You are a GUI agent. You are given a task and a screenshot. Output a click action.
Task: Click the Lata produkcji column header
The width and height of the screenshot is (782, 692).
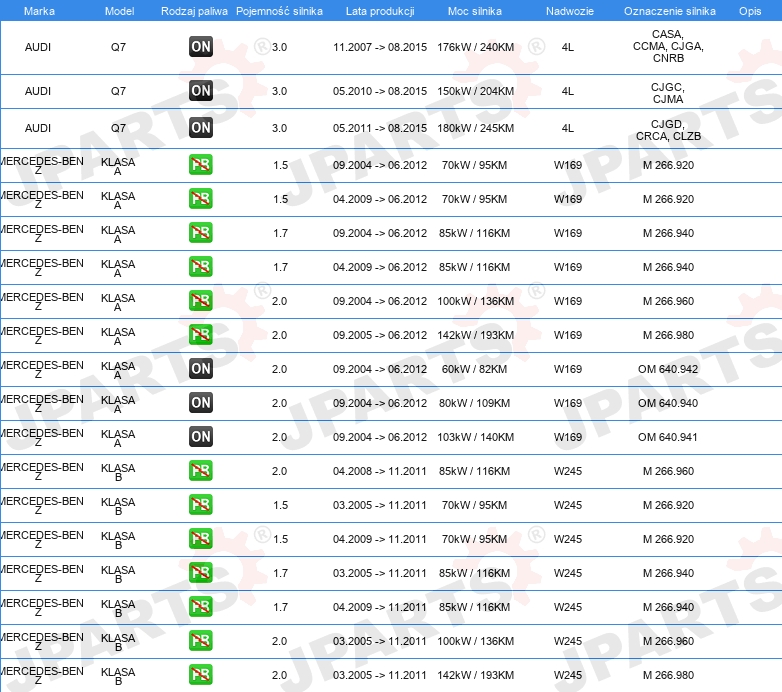380,11
